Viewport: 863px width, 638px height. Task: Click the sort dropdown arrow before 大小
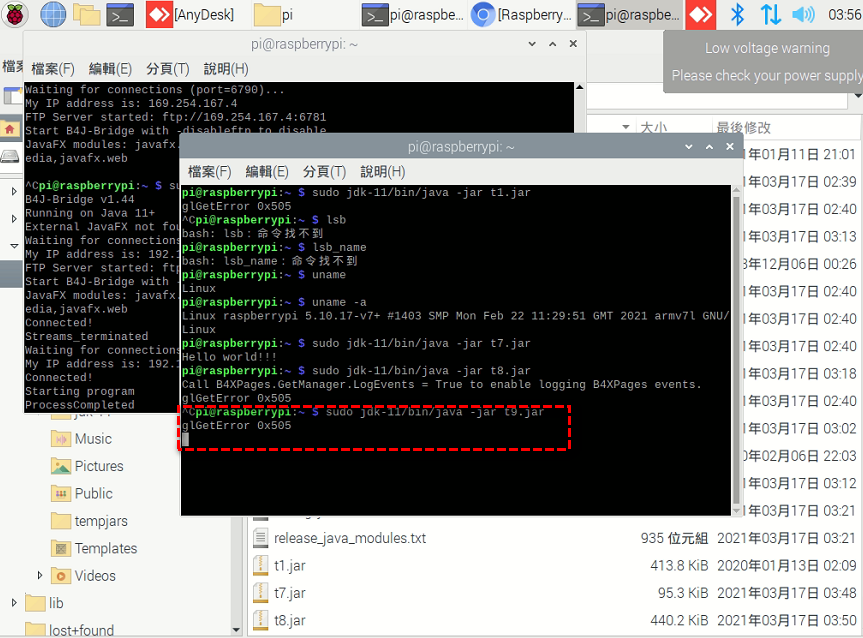click(626, 127)
